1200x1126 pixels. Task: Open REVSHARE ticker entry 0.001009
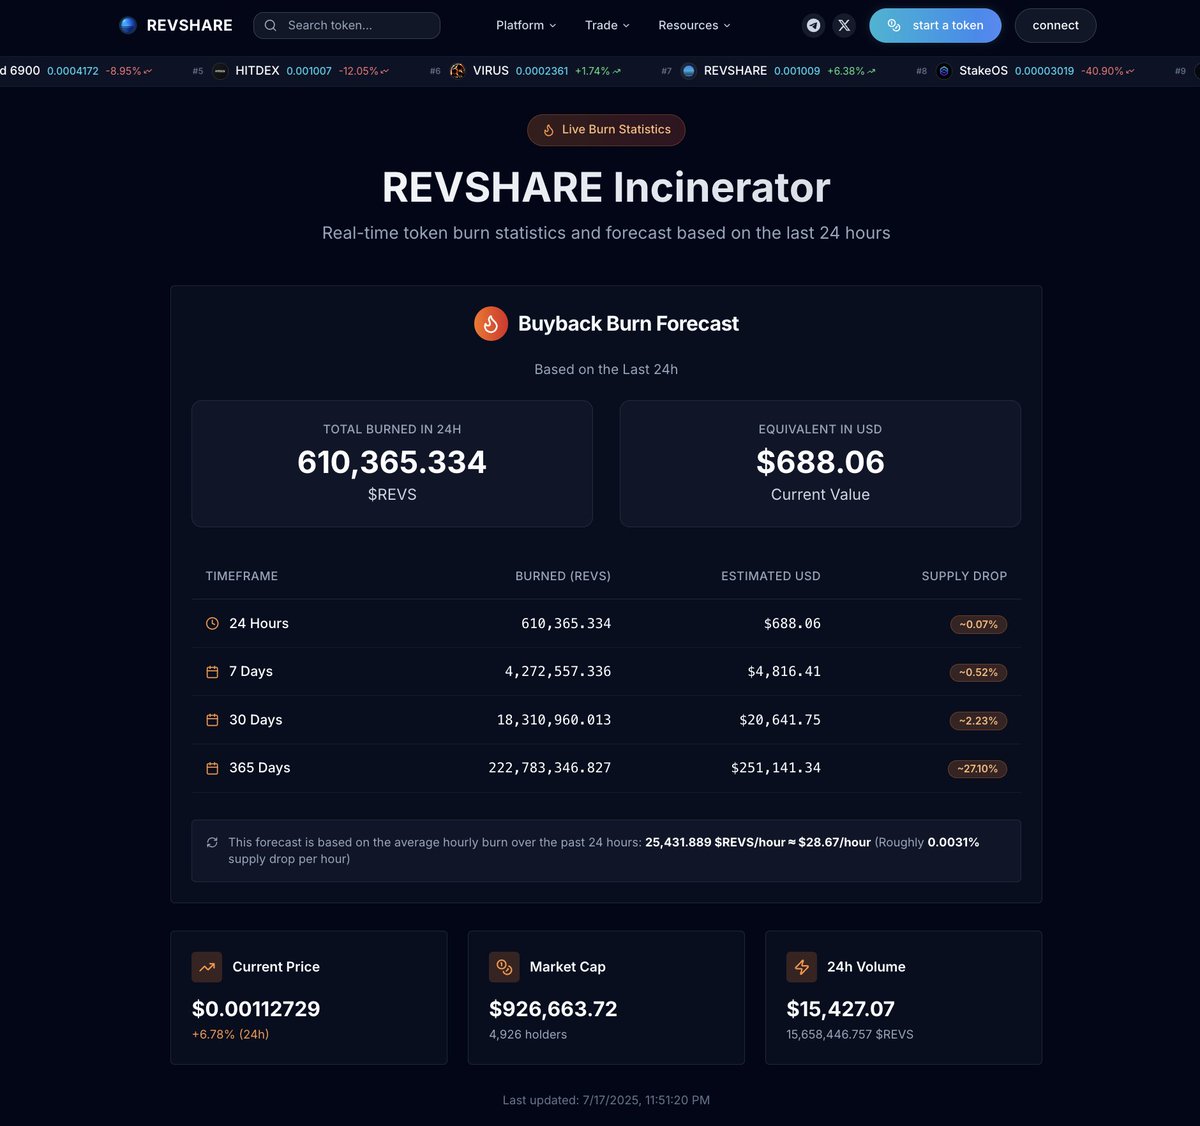(768, 71)
